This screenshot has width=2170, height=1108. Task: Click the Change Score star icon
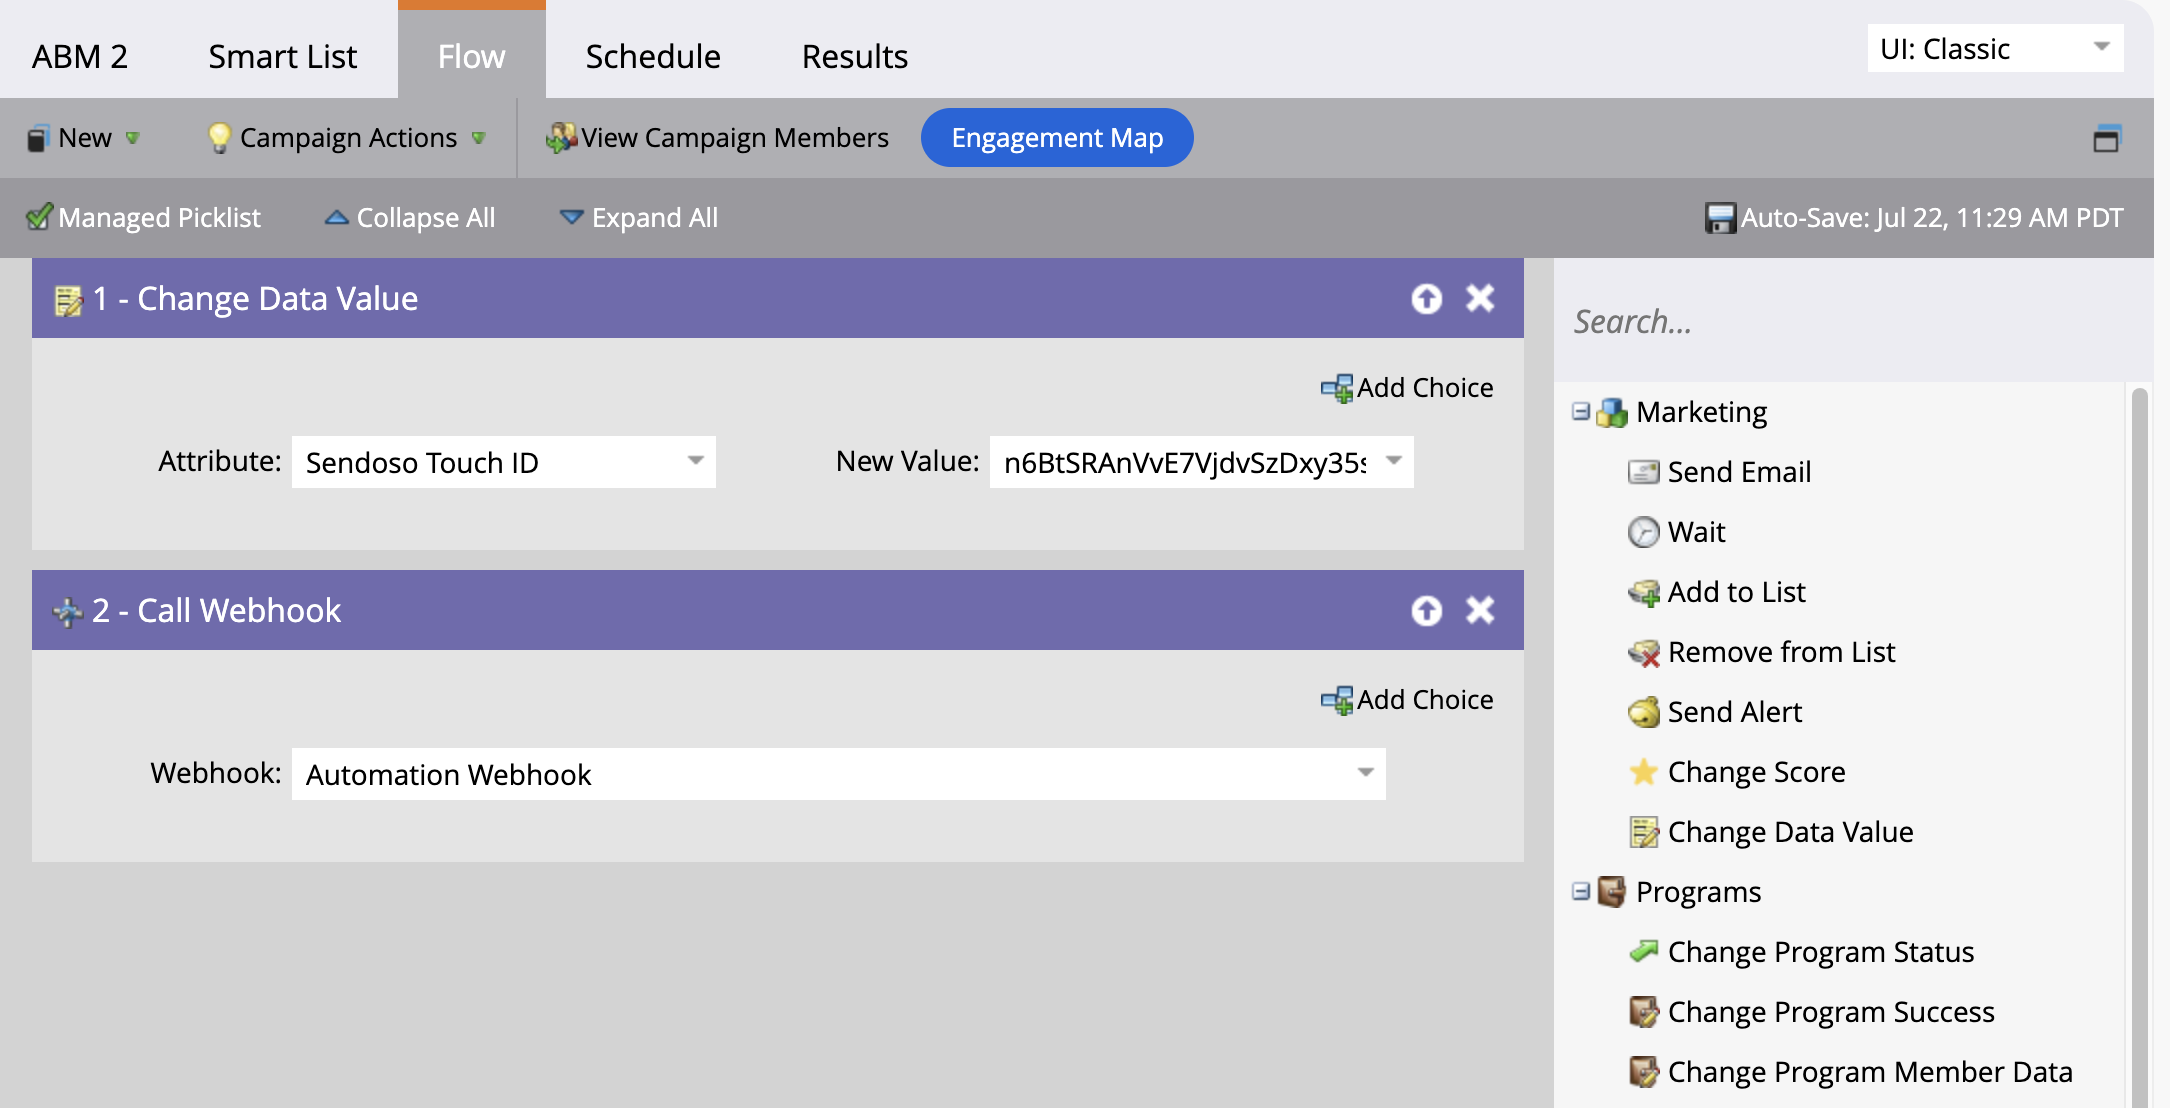pyautogui.click(x=1644, y=772)
